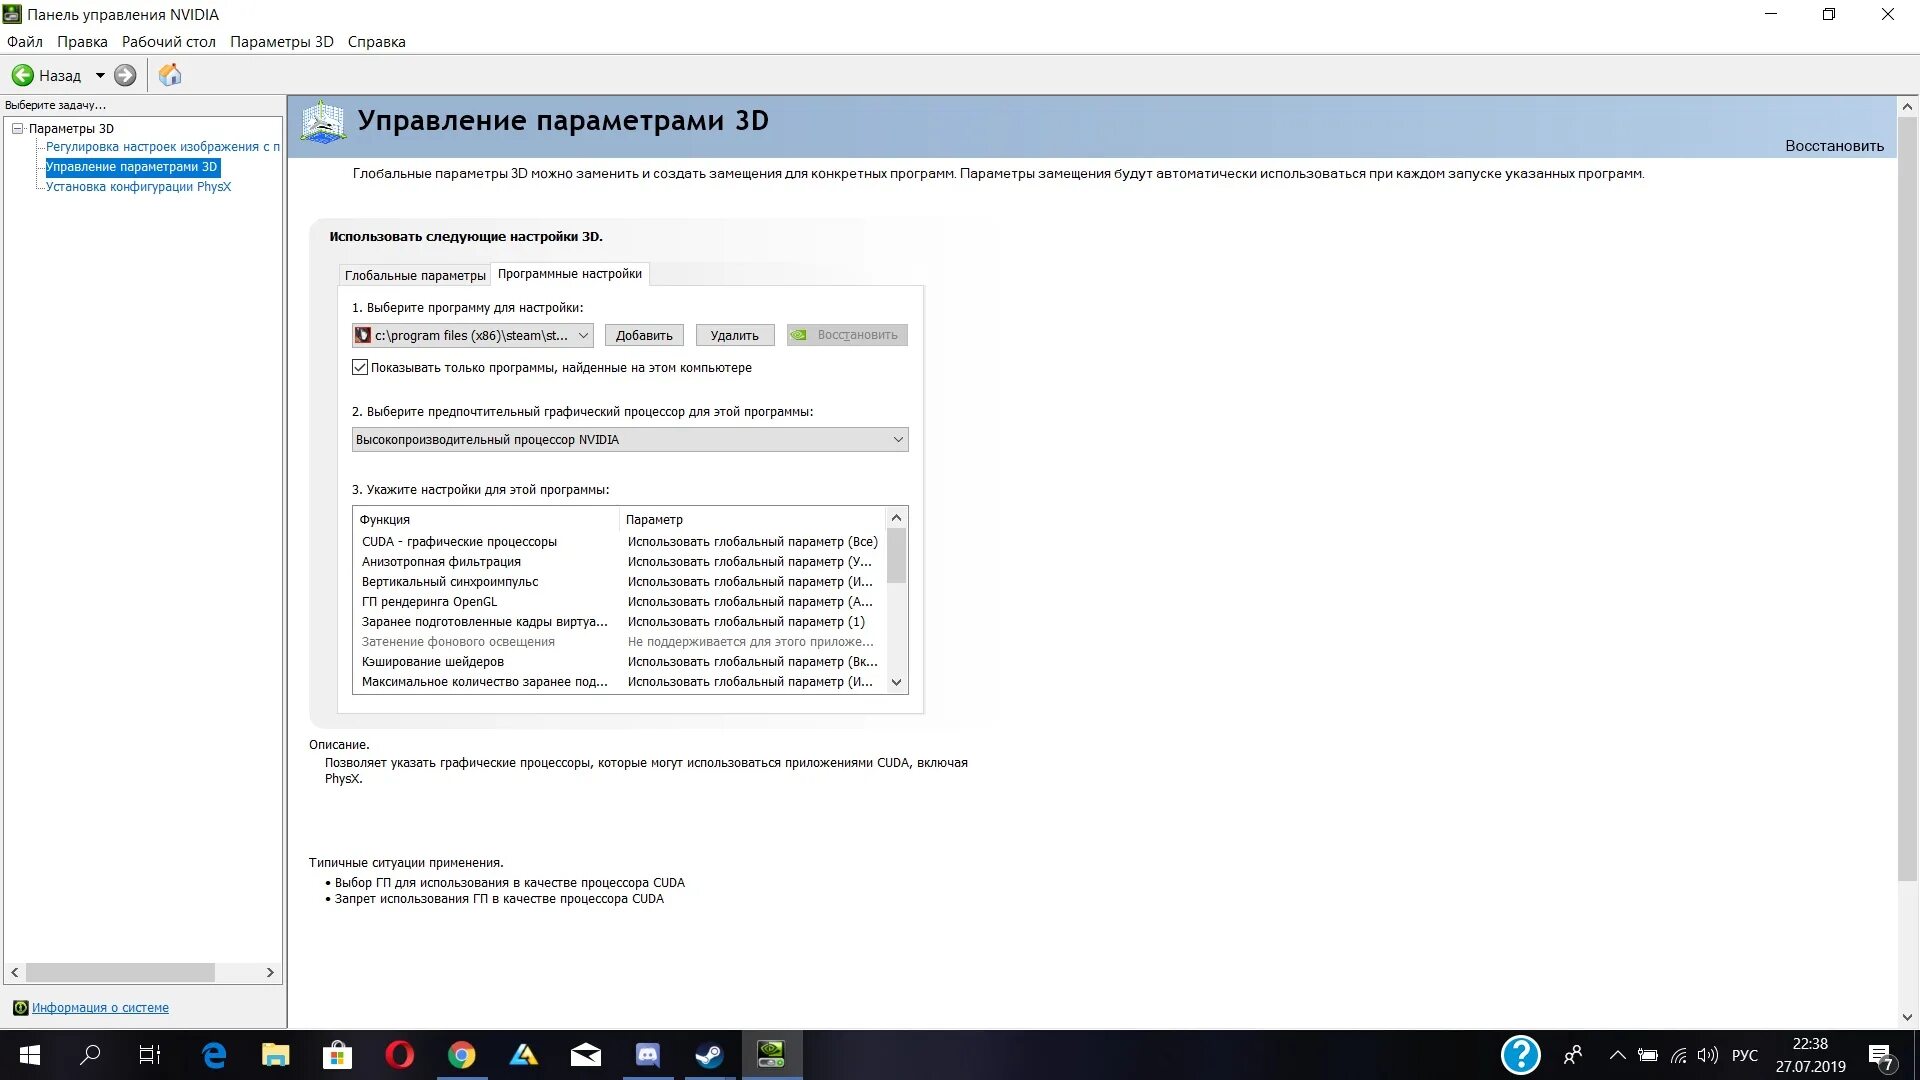Open Steam from the taskbar

pos(710,1055)
